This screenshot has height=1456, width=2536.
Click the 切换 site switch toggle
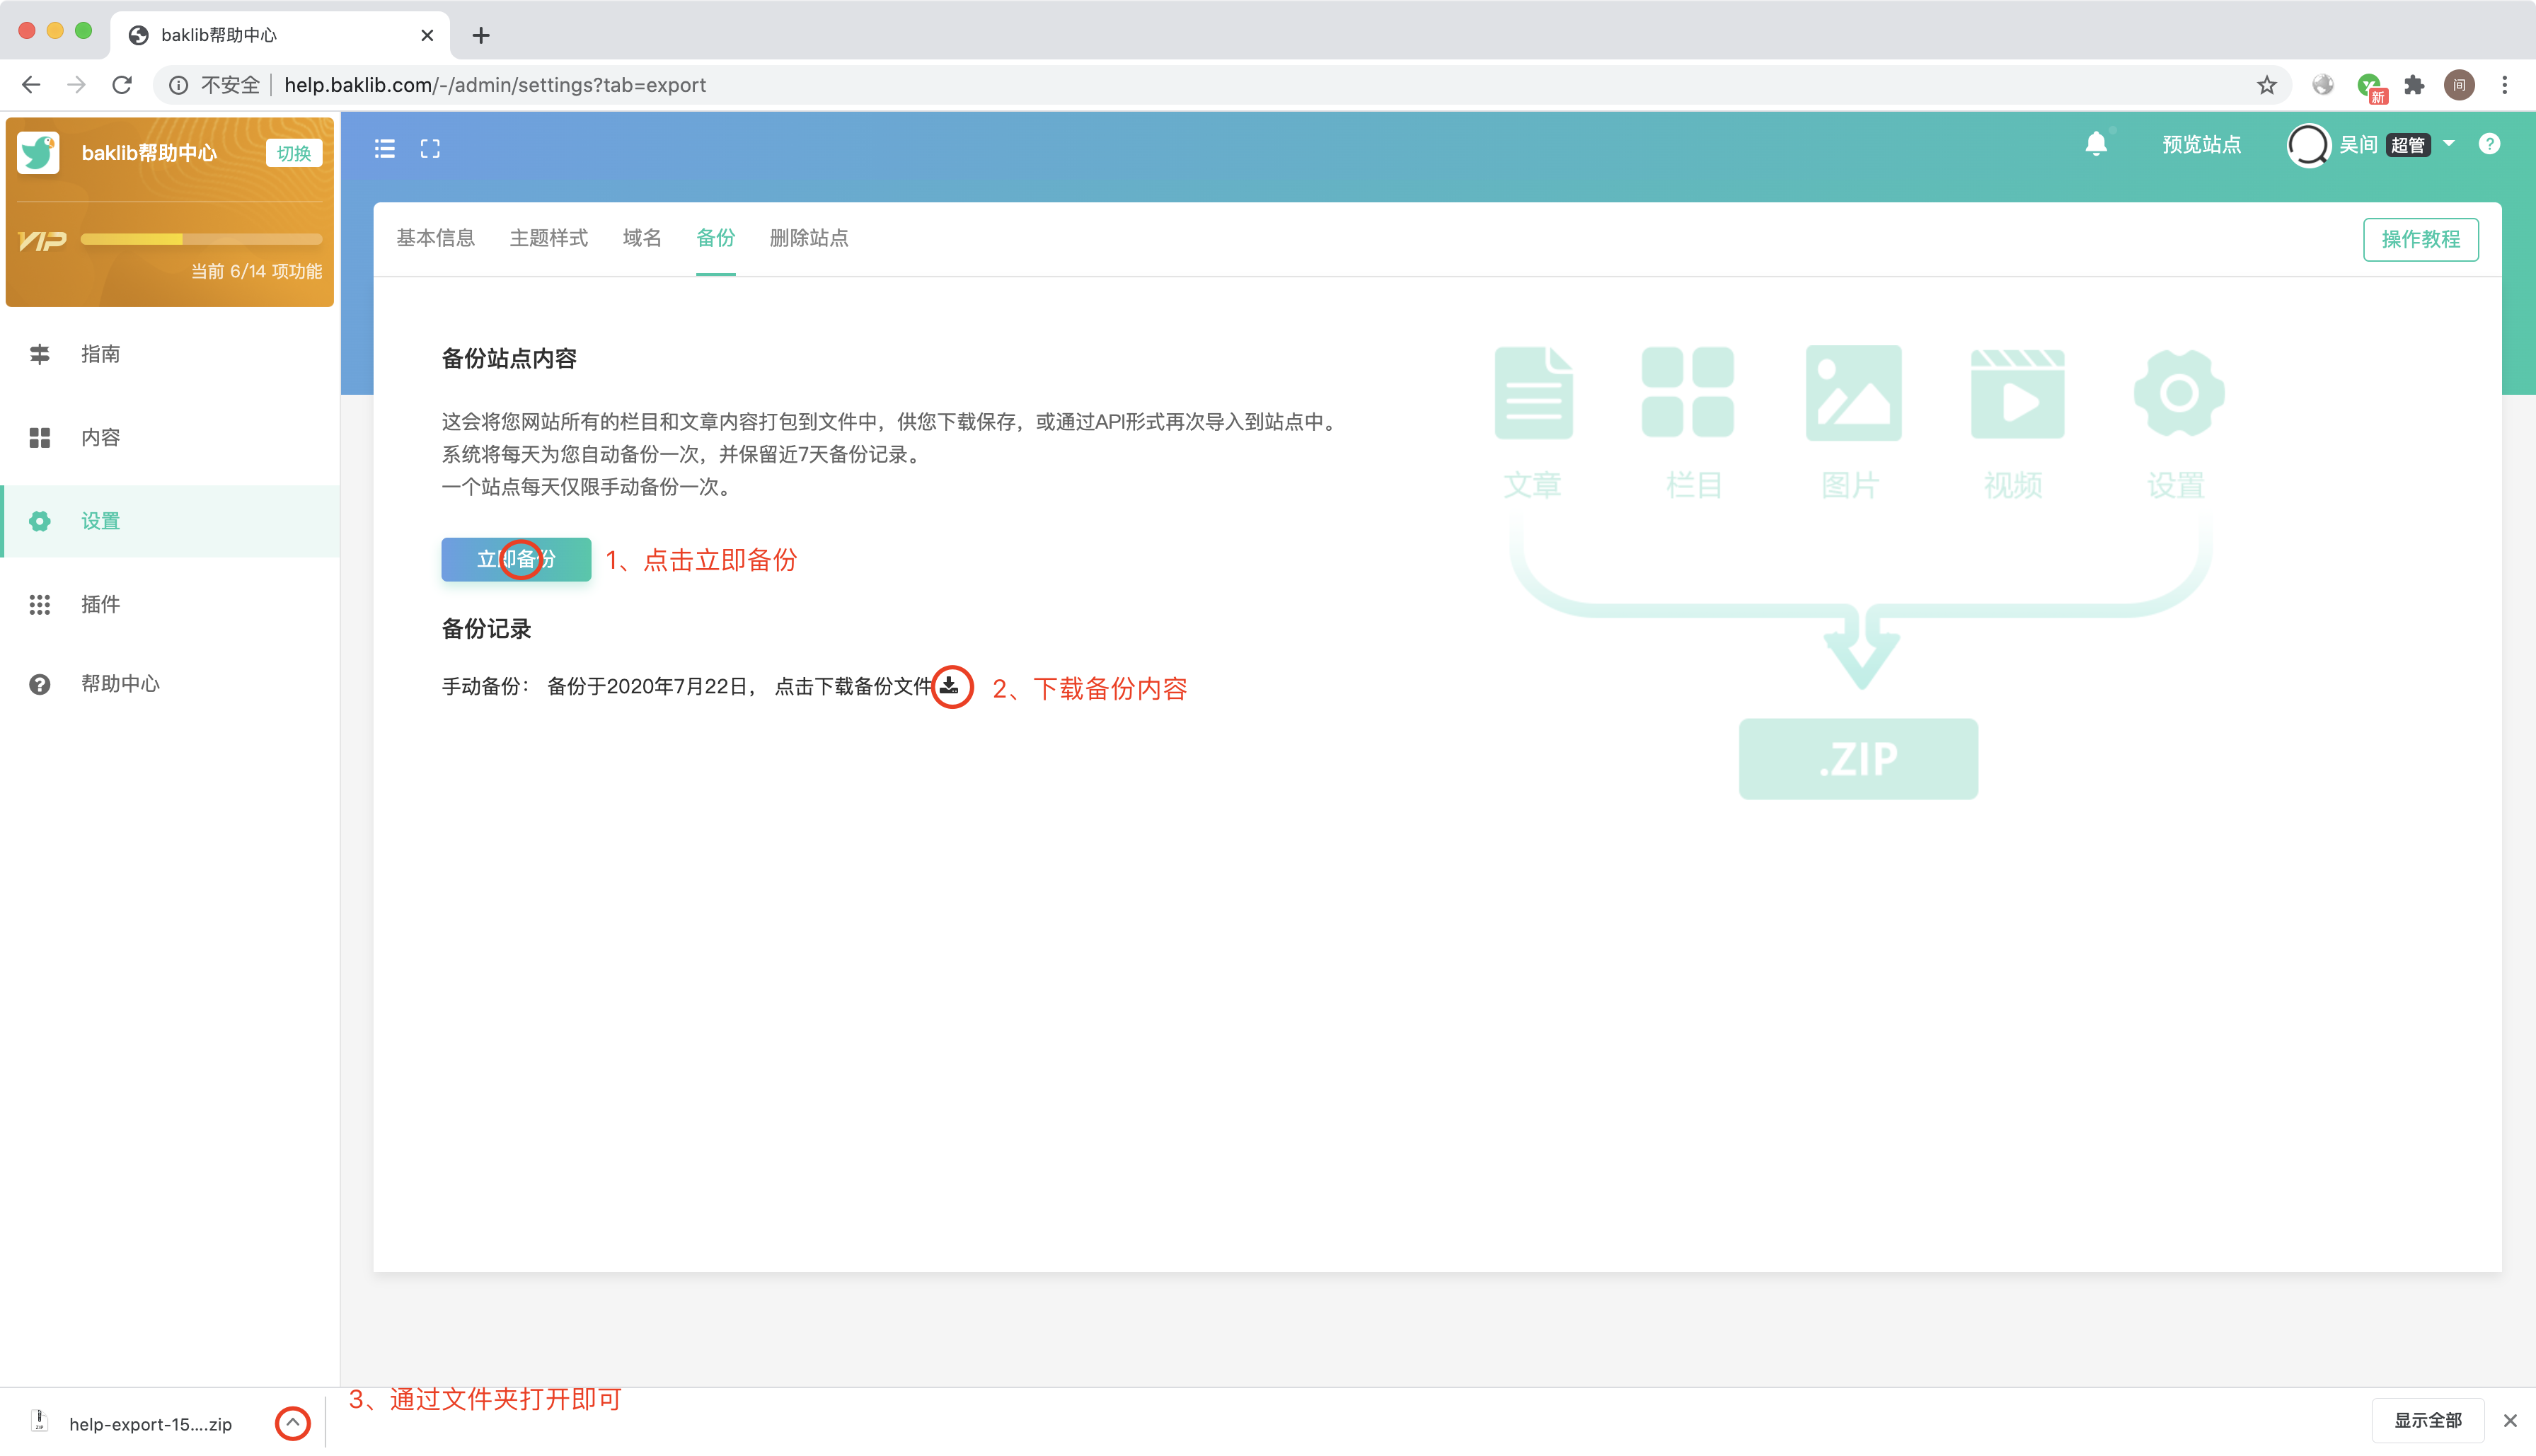[x=293, y=154]
